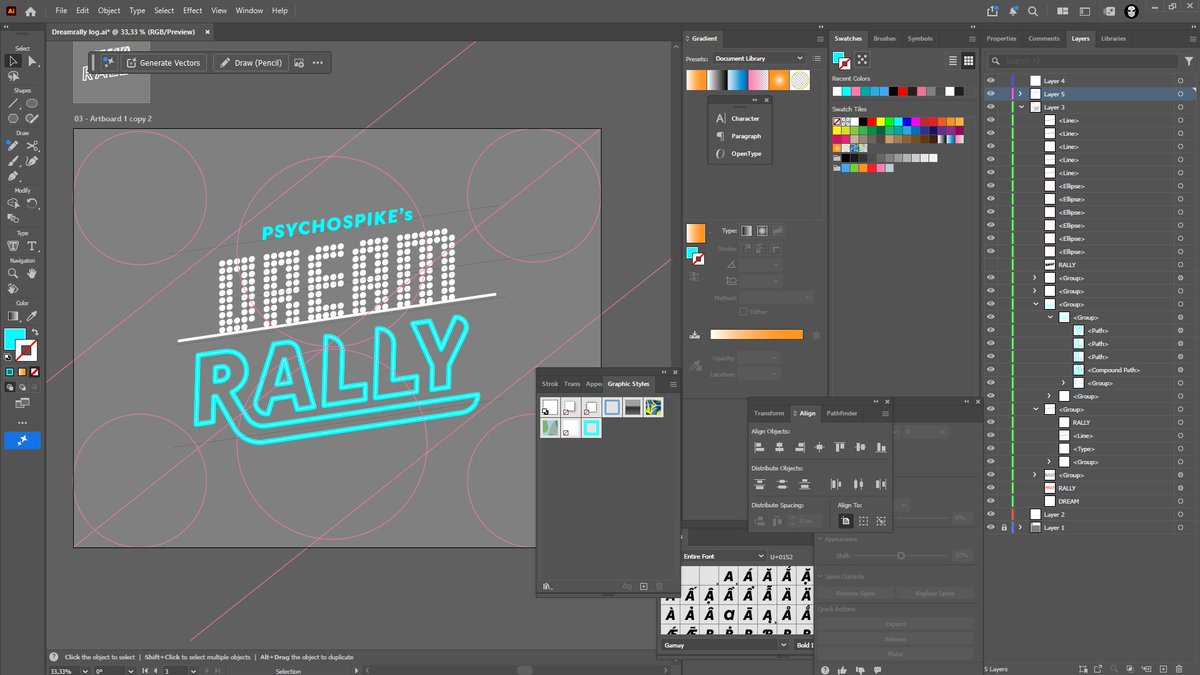
Task: Click New Graphic Style plus icon
Action: pos(644,586)
